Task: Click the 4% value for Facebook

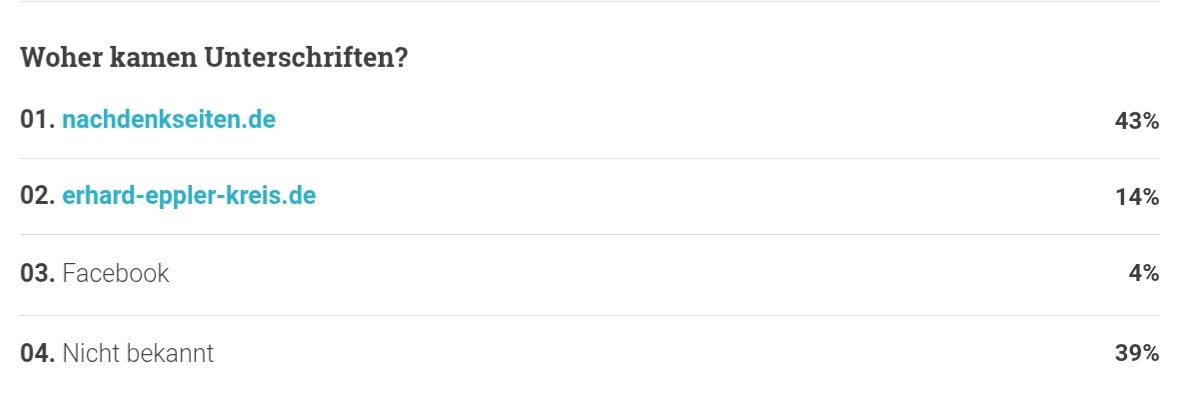Action: point(1144,274)
